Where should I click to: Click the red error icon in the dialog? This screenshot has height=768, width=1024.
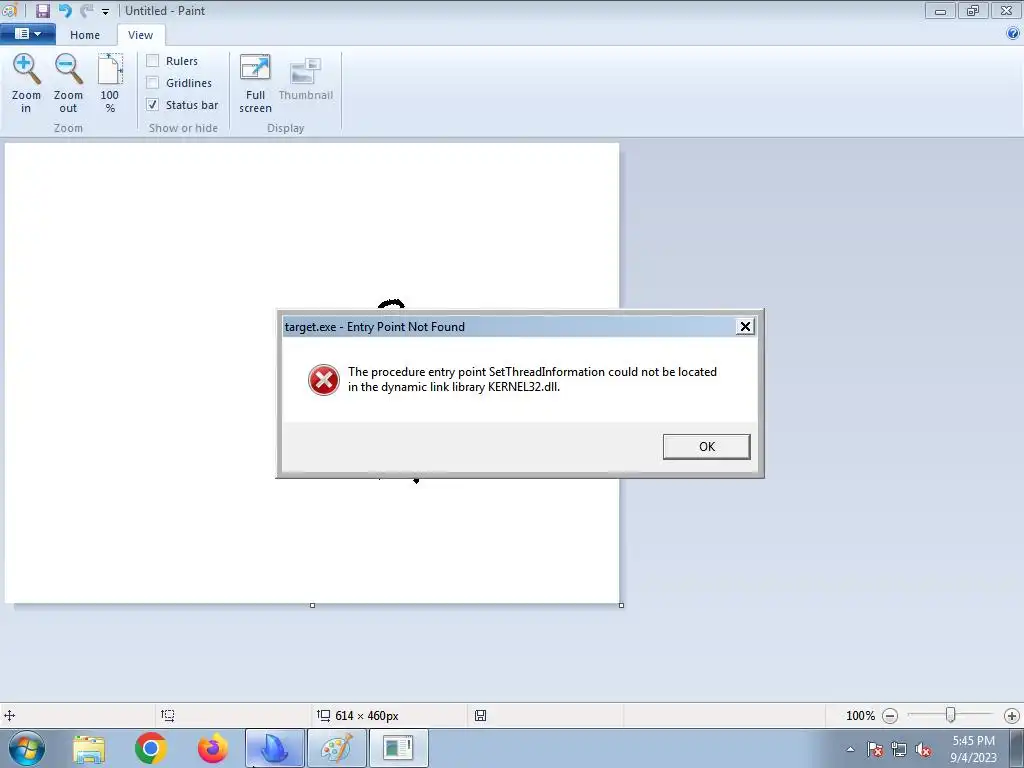point(324,380)
